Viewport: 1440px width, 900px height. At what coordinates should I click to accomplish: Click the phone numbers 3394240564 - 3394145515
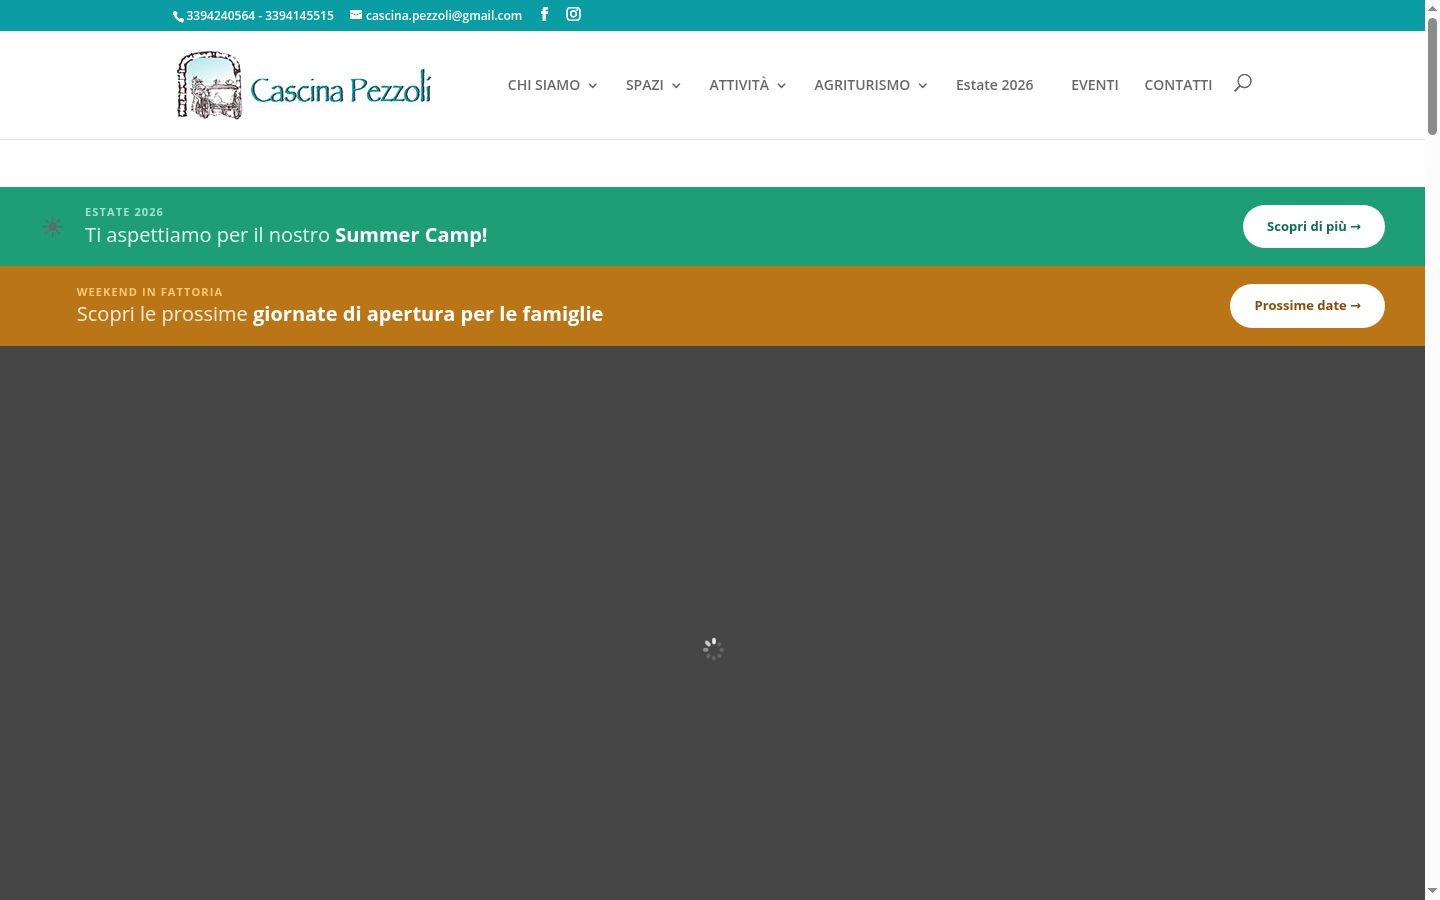click(x=260, y=15)
